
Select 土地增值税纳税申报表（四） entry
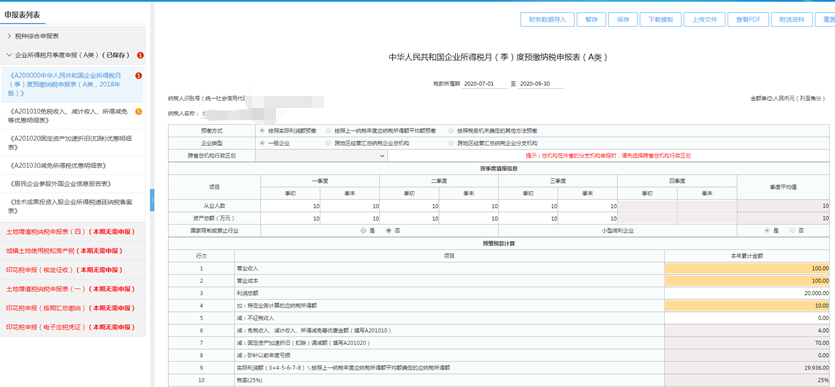coord(72,232)
